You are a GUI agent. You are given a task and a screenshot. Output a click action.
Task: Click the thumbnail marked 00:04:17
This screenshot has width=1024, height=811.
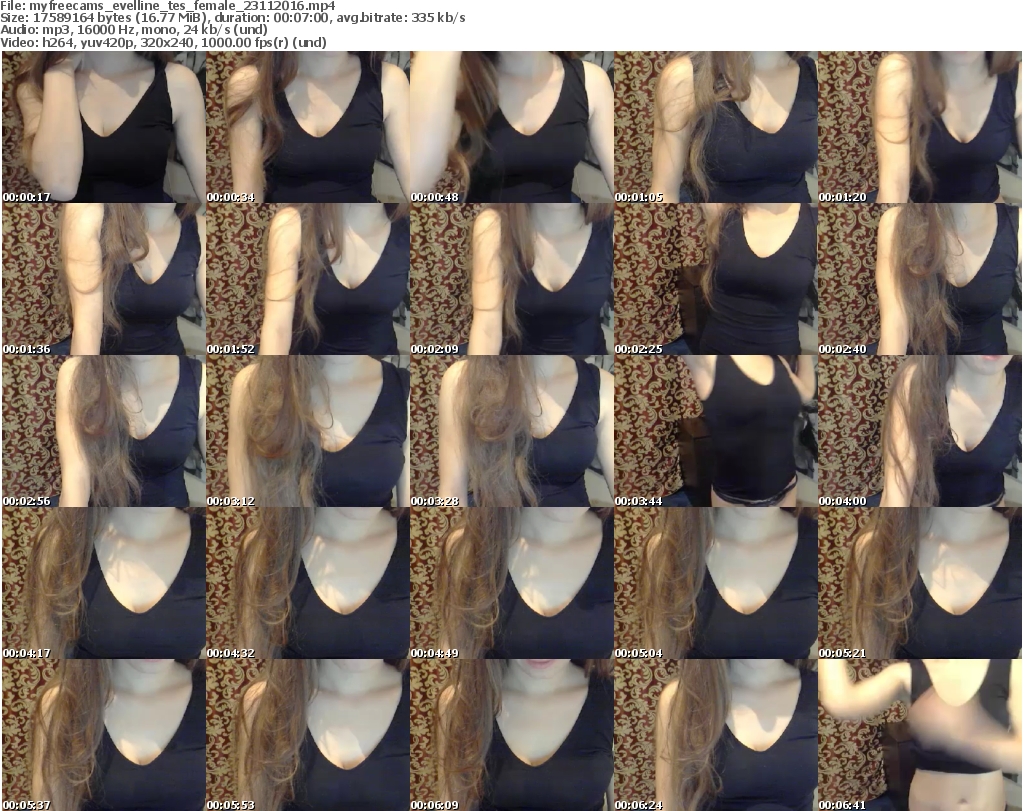[x=104, y=584]
